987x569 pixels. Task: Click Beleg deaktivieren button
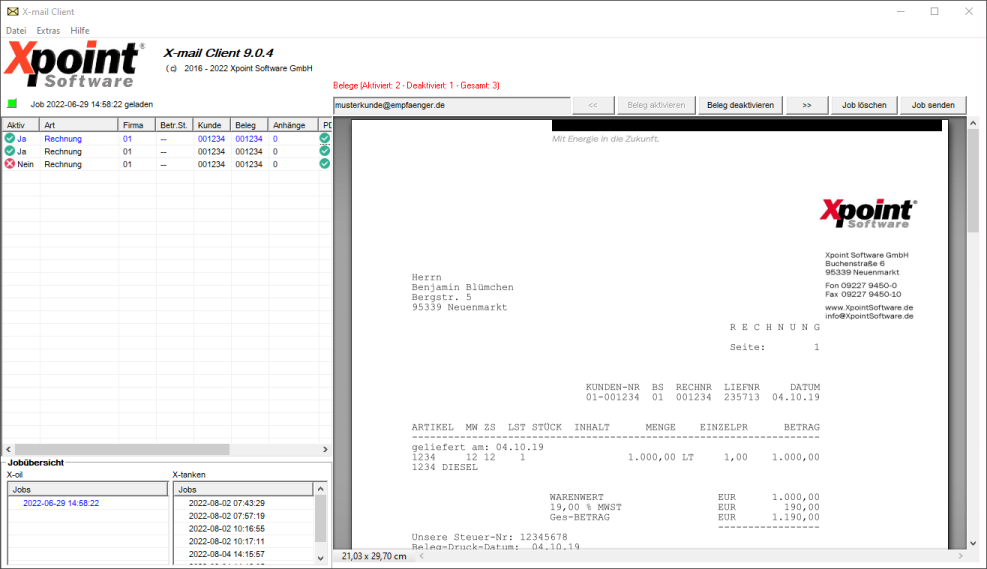[x=740, y=105]
